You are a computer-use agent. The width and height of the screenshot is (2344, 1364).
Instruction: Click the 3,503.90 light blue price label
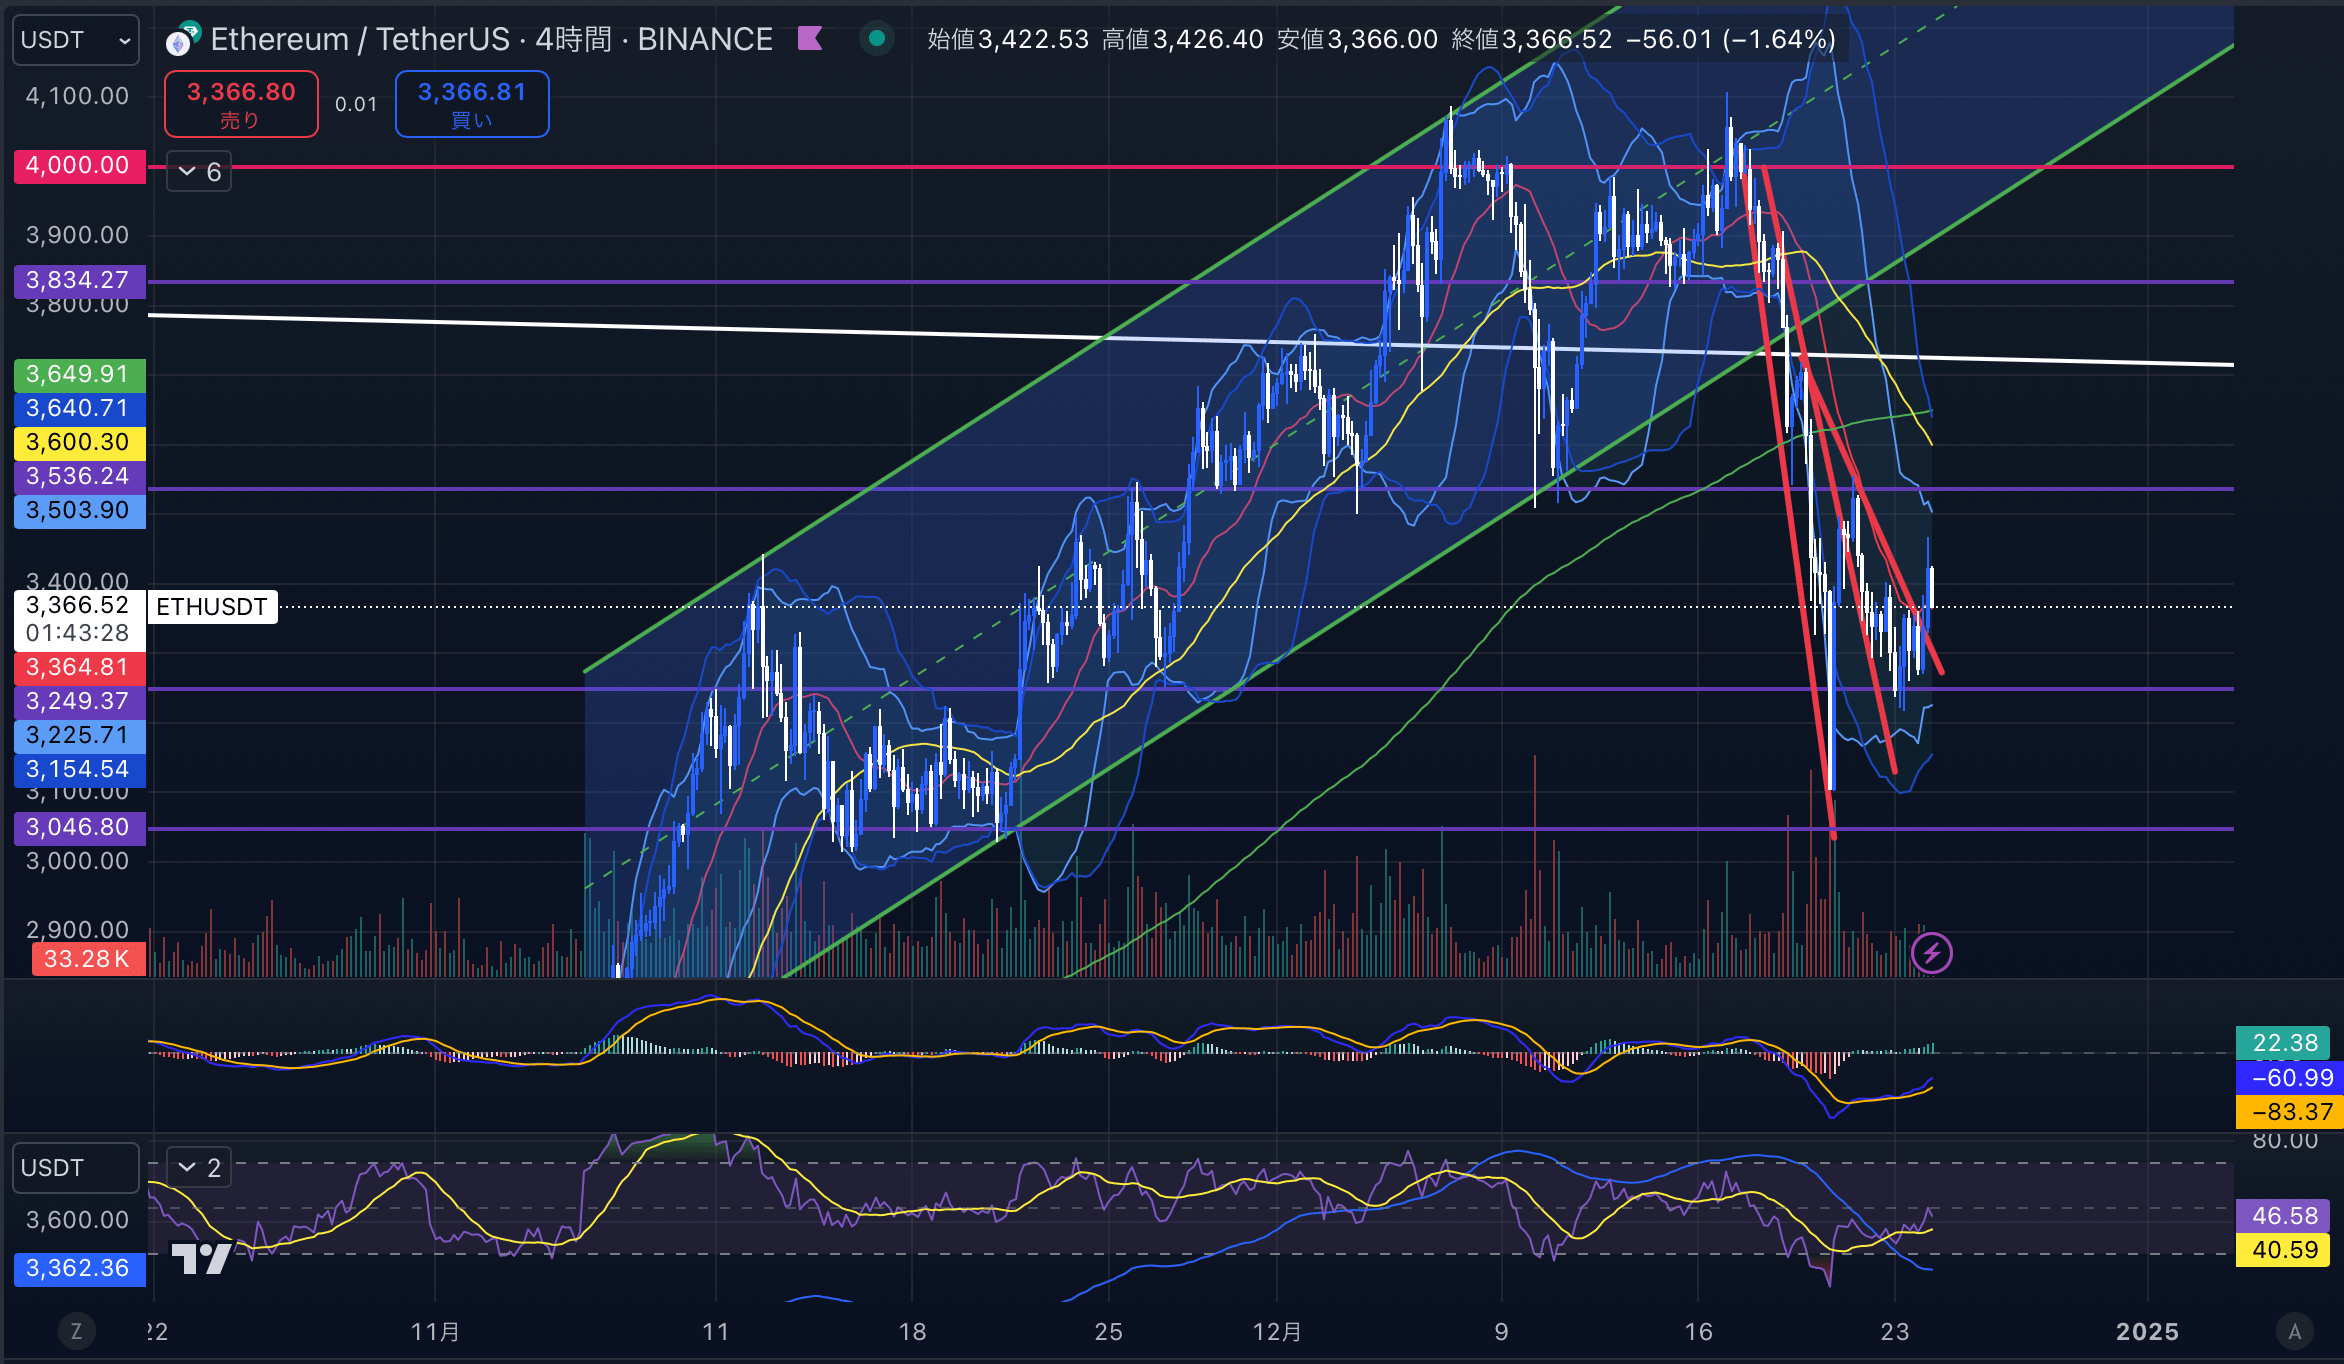79,511
